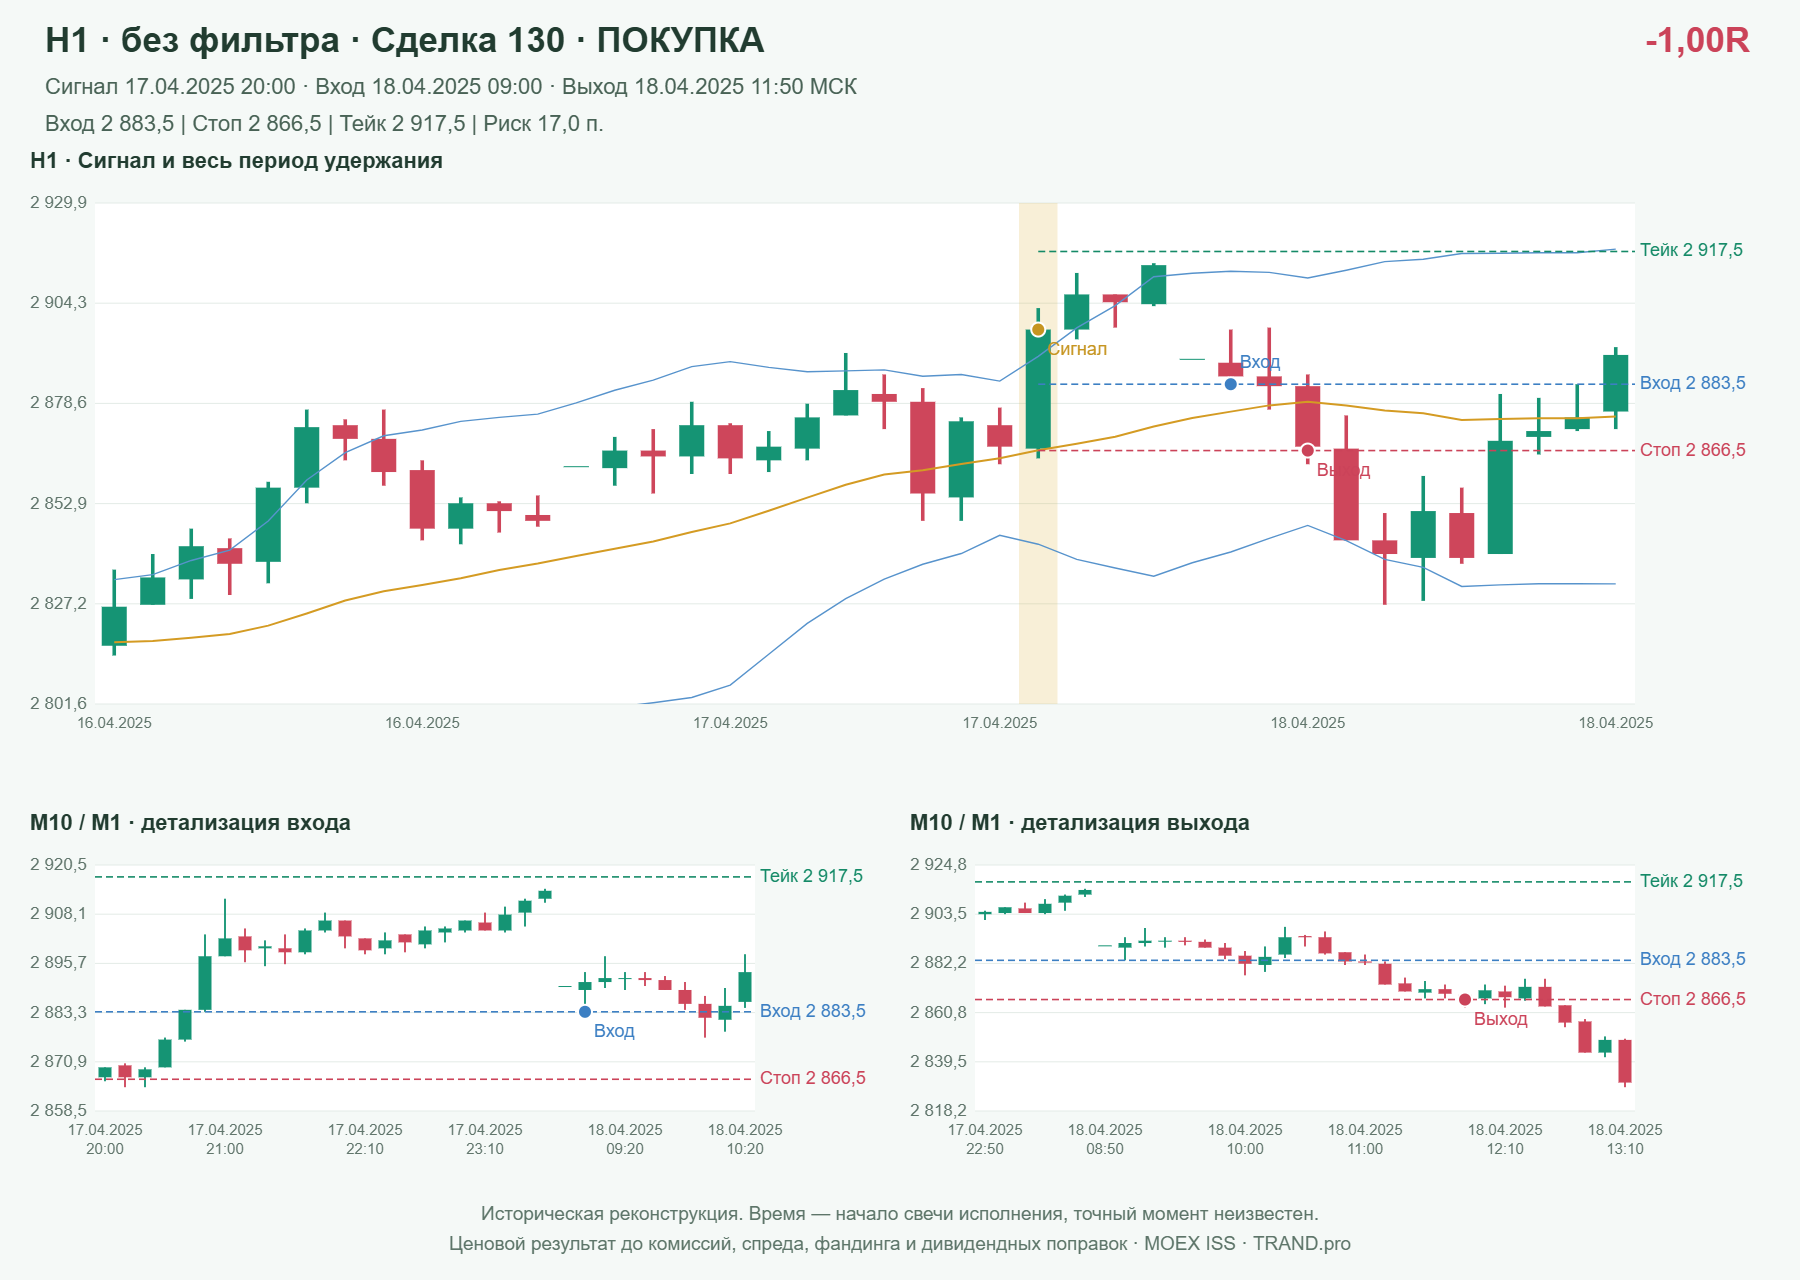Click the 2 801,6 axis value on H1 chart
1800x1280 pixels.
coord(58,704)
